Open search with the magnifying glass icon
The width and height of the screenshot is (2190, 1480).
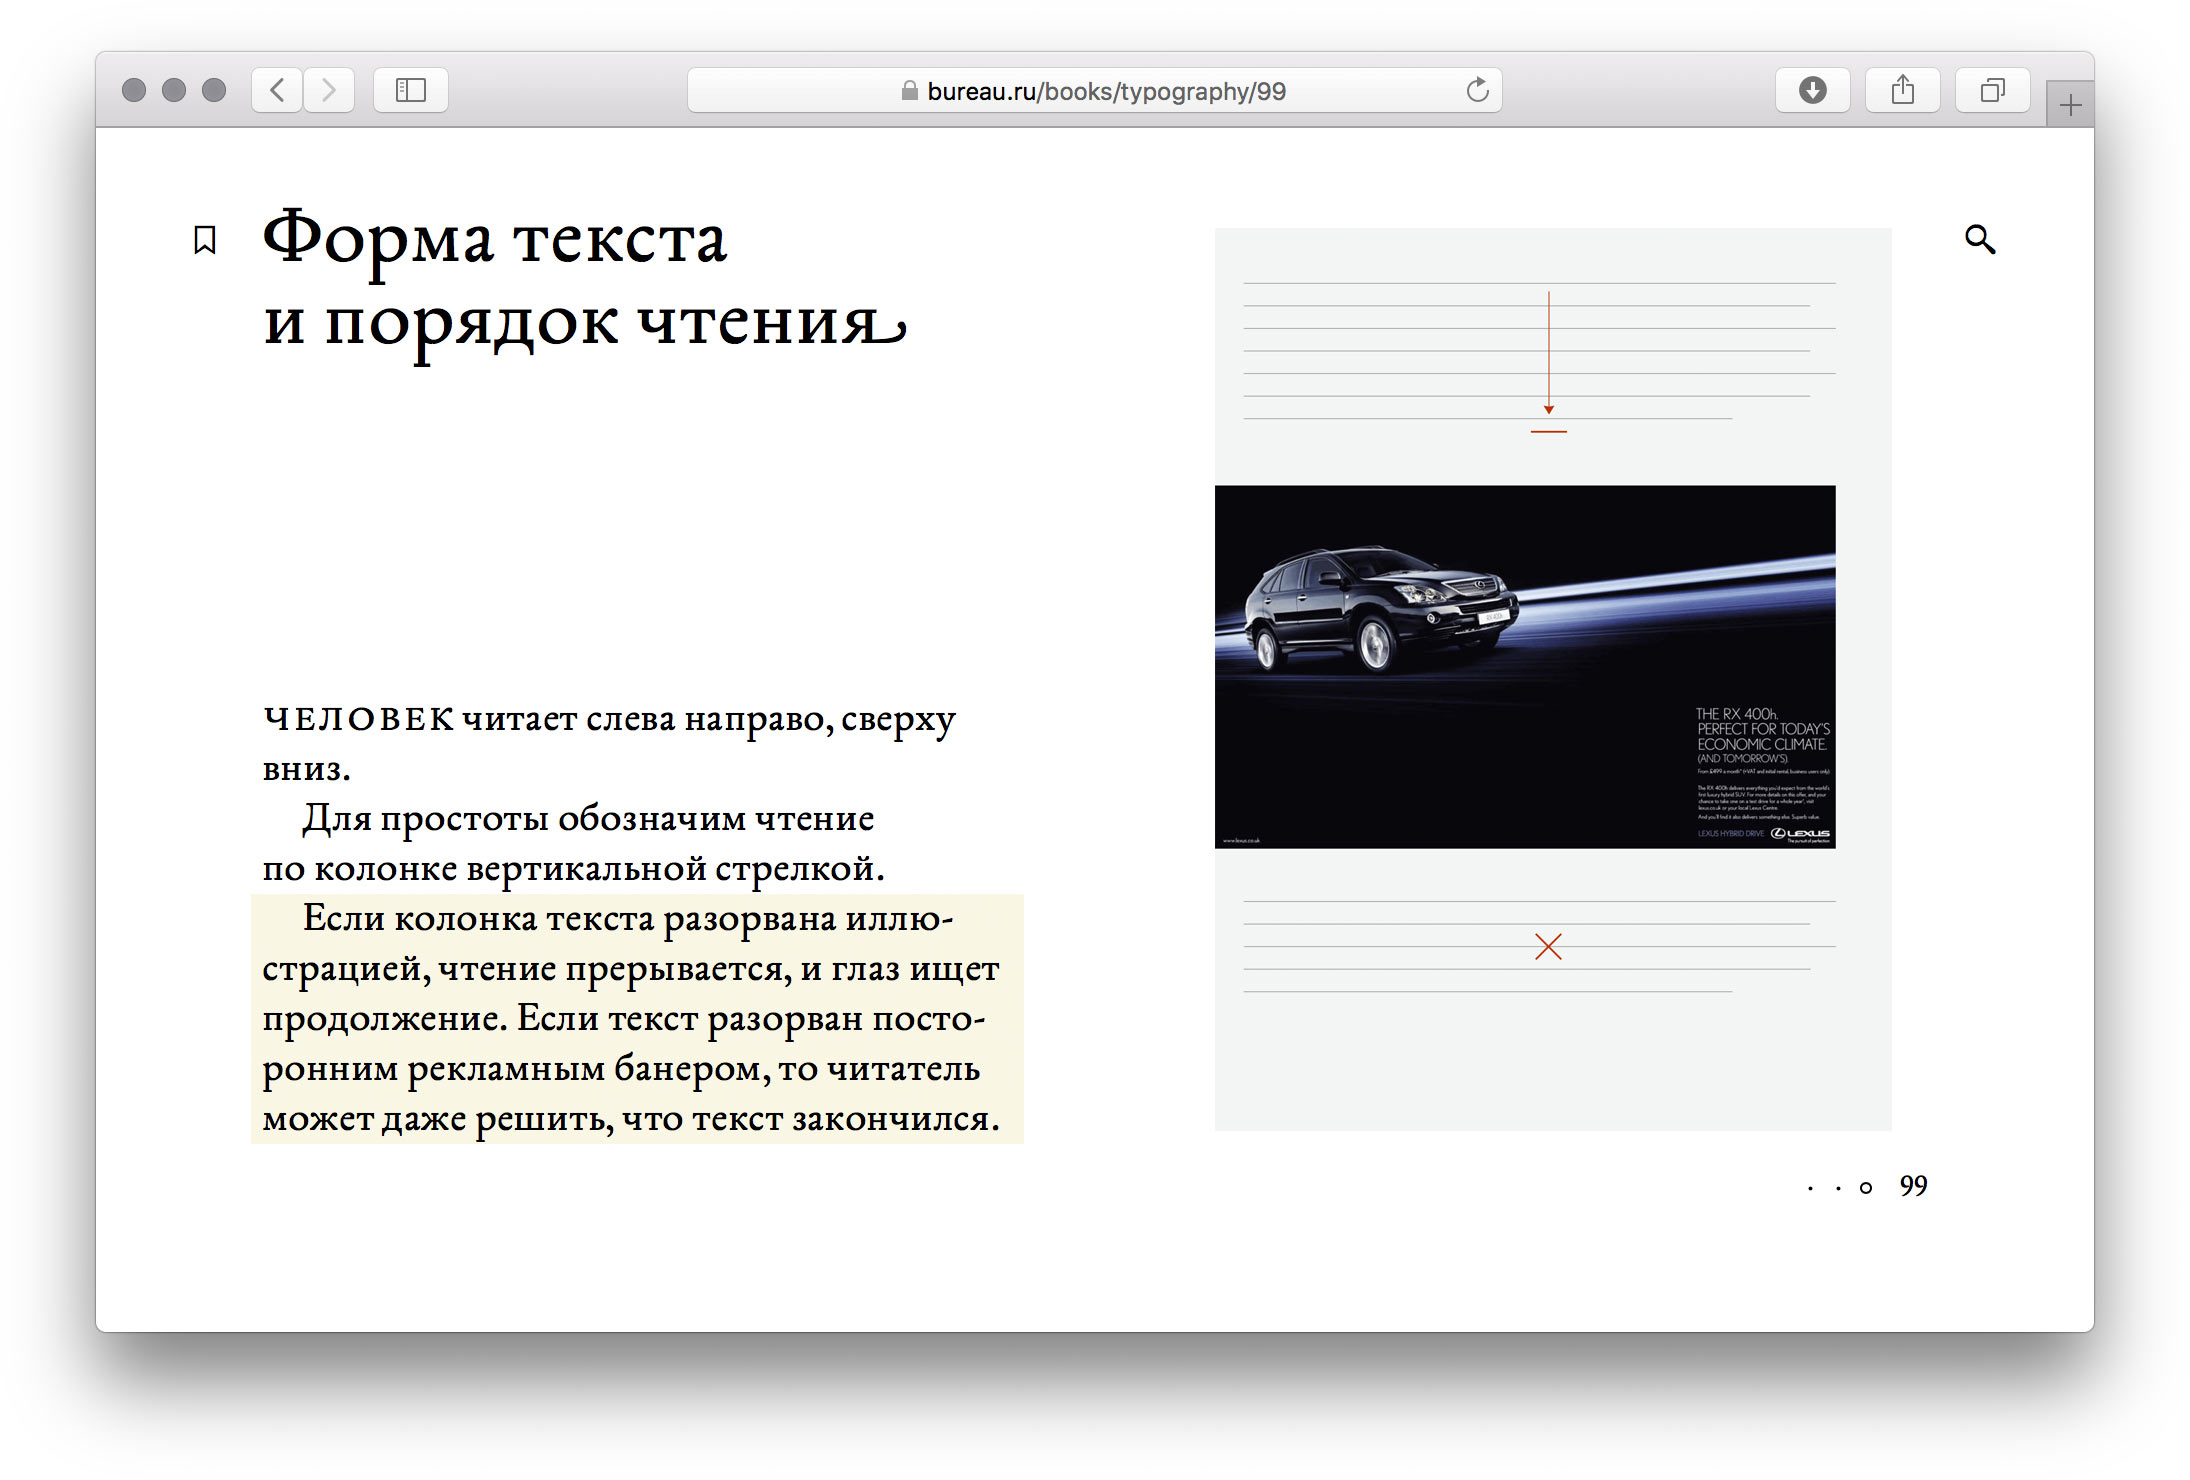coord(1979,240)
